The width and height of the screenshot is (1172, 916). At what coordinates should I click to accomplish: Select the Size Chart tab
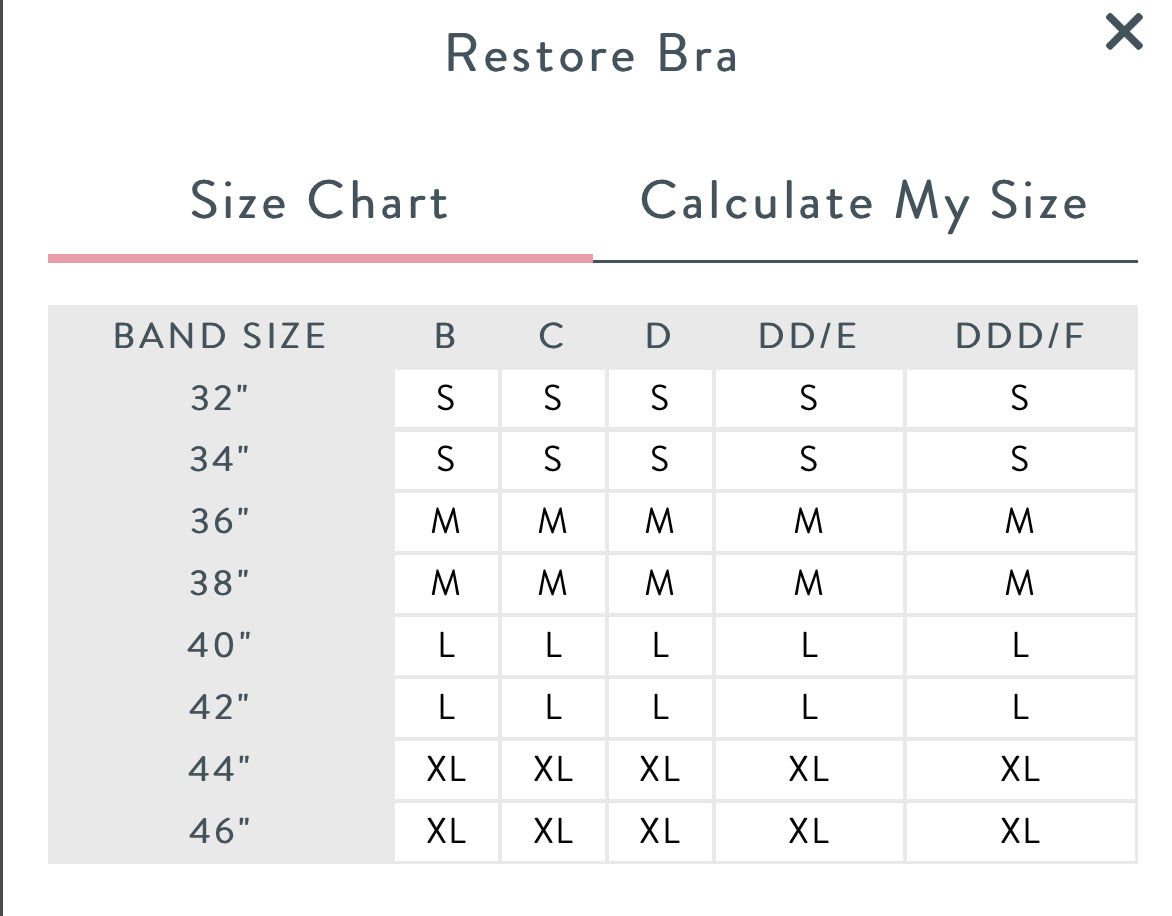coord(319,202)
